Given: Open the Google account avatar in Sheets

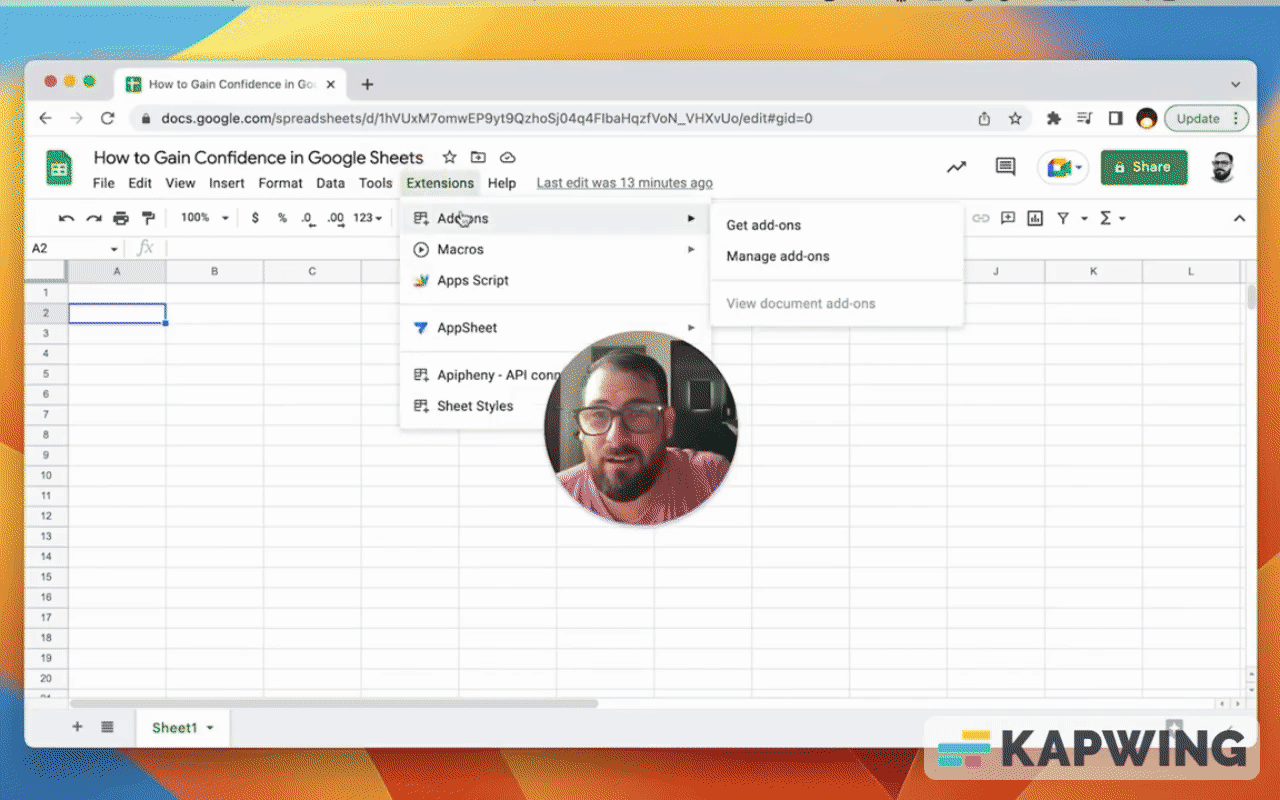Looking at the screenshot, I should click(1221, 167).
